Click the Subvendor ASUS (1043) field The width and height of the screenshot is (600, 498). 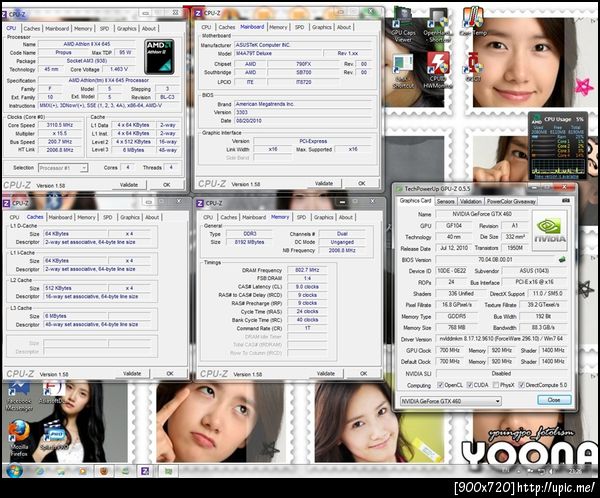(534, 271)
